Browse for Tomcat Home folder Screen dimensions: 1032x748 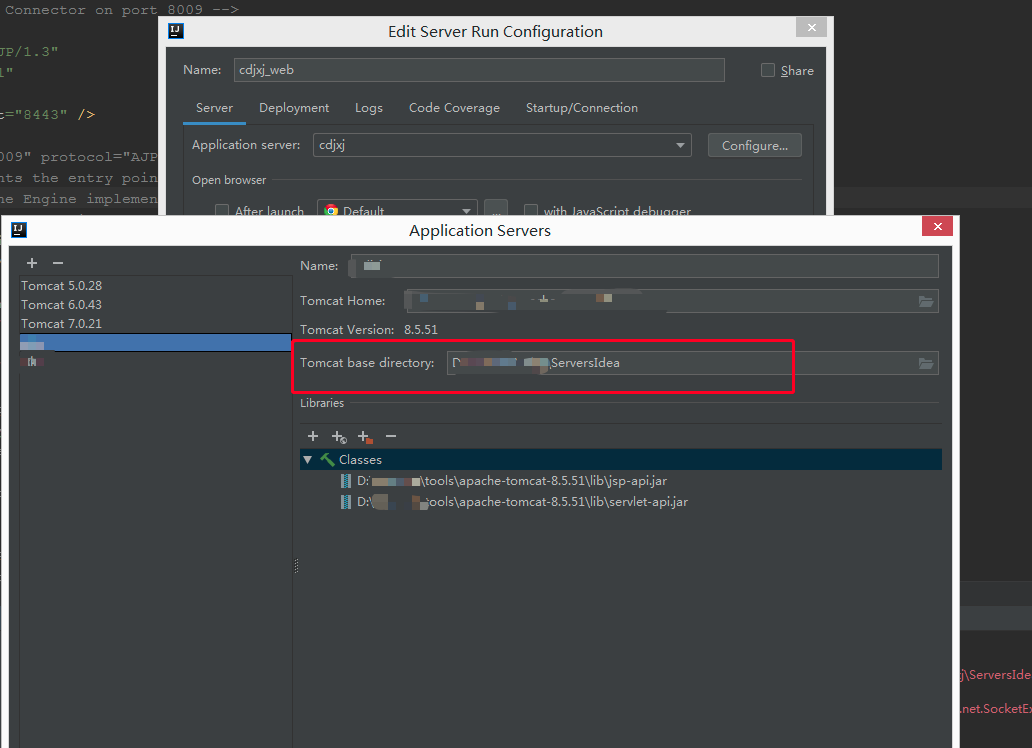tap(926, 301)
